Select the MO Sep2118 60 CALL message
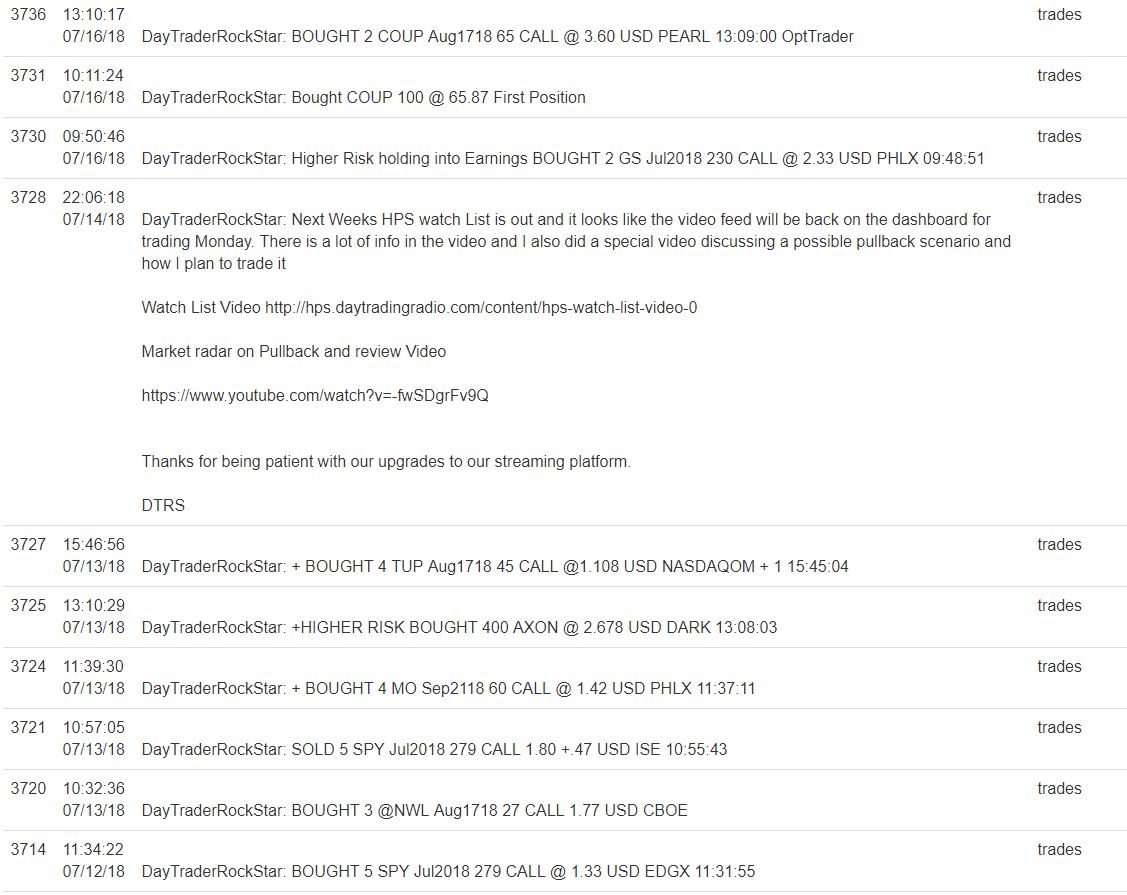 [448, 689]
